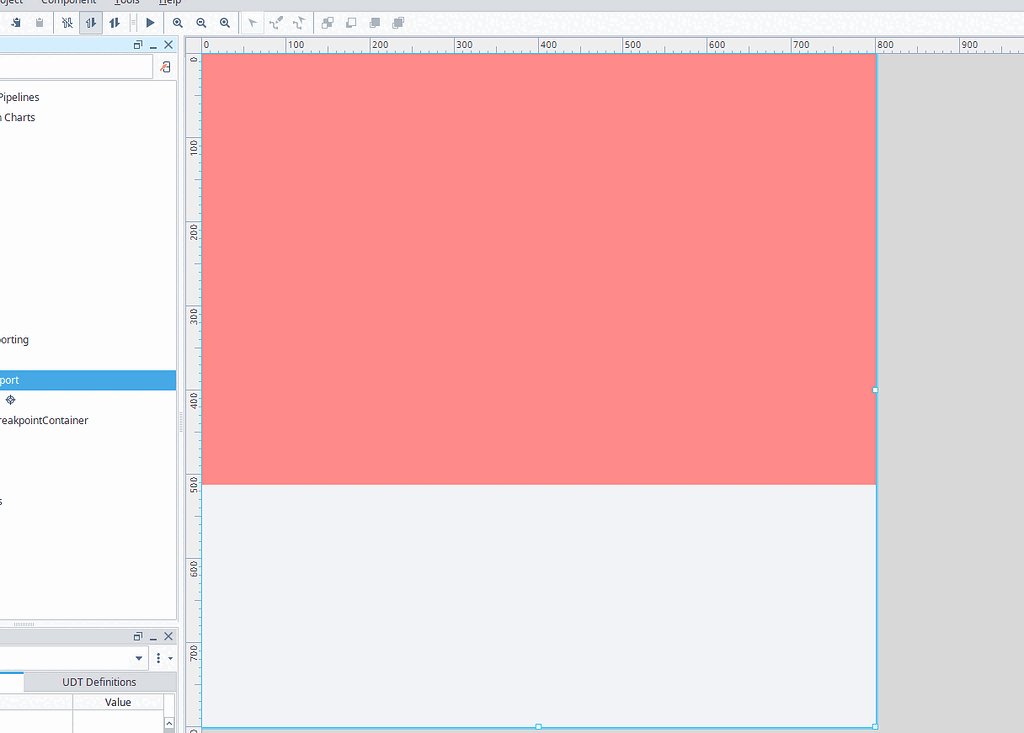The image size is (1024, 733).
Task: Click the Zoom Out magnifier icon
Action: [x=201, y=22]
